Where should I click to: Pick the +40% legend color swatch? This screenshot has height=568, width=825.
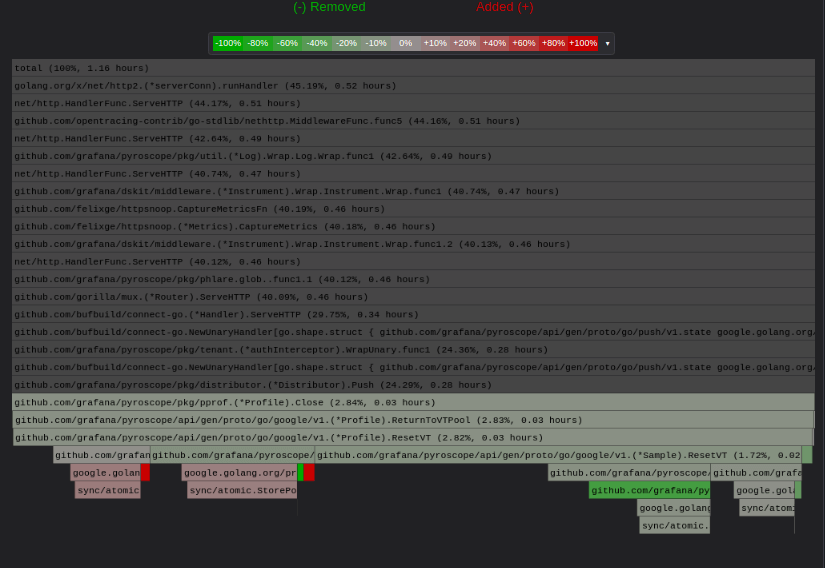click(494, 44)
